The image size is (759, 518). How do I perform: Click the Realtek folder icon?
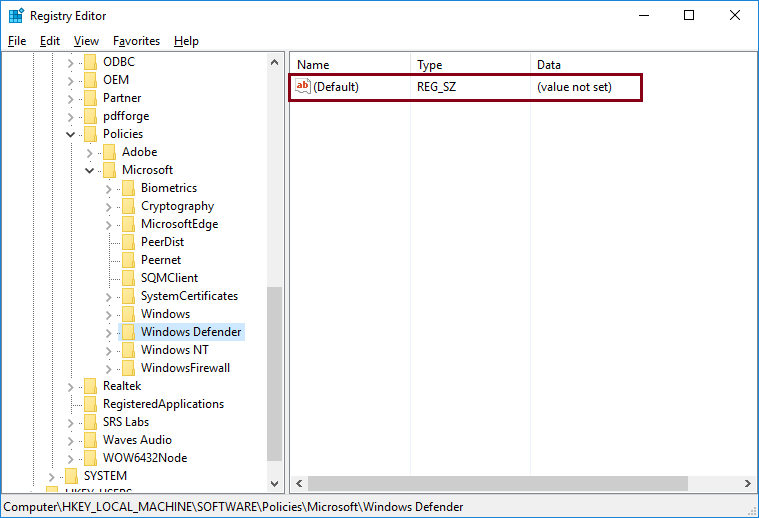[90, 386]
